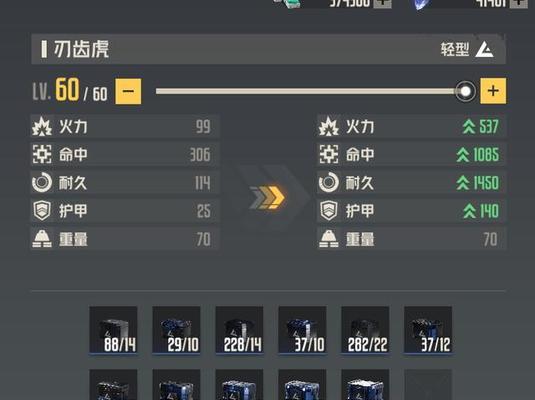The height and width of the screenshot is (400, 535).
Task: Click the 重量 weight icon on left
Action: pos(42,239)
